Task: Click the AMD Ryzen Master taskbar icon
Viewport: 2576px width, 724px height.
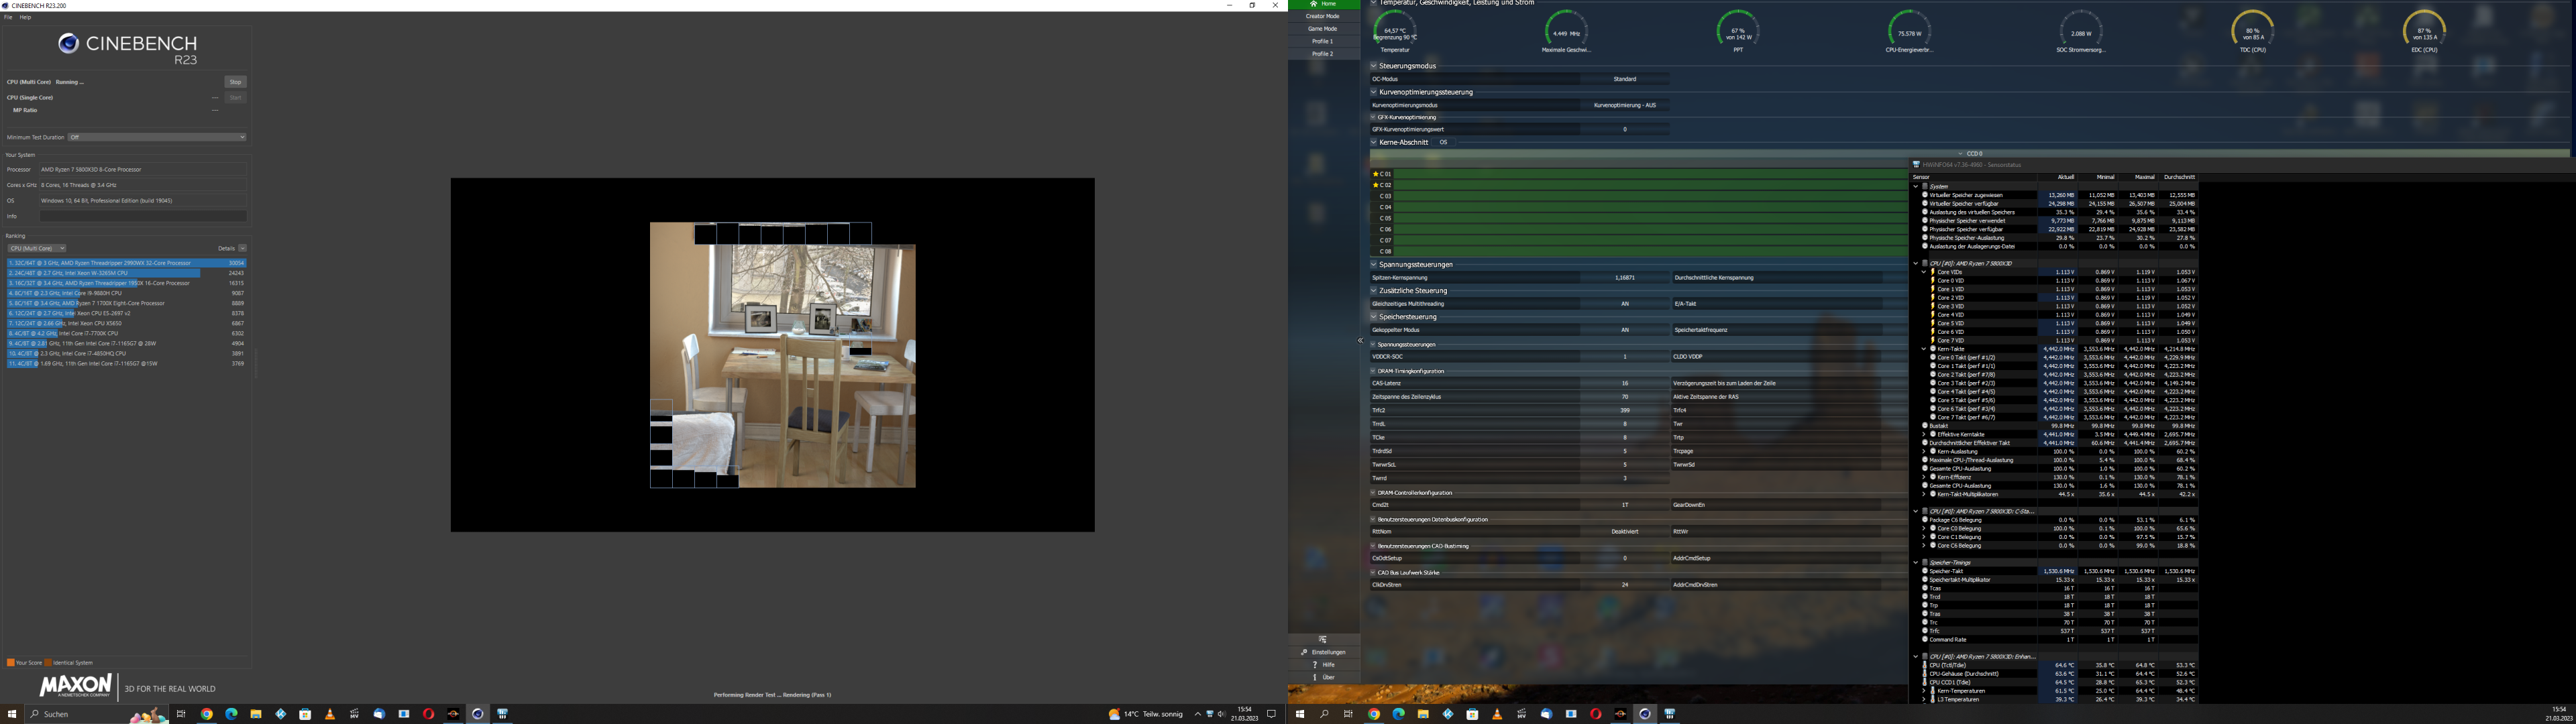Action: point(453,714)
